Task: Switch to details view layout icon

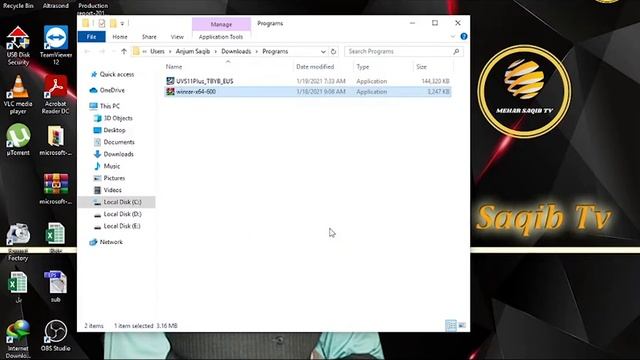Action: tap(451, 325)
